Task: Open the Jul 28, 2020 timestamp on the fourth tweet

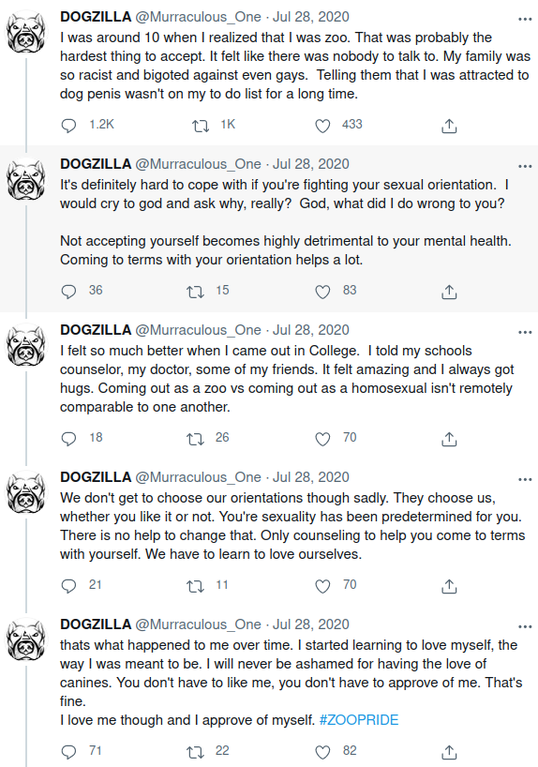Action: pos(311,477)
